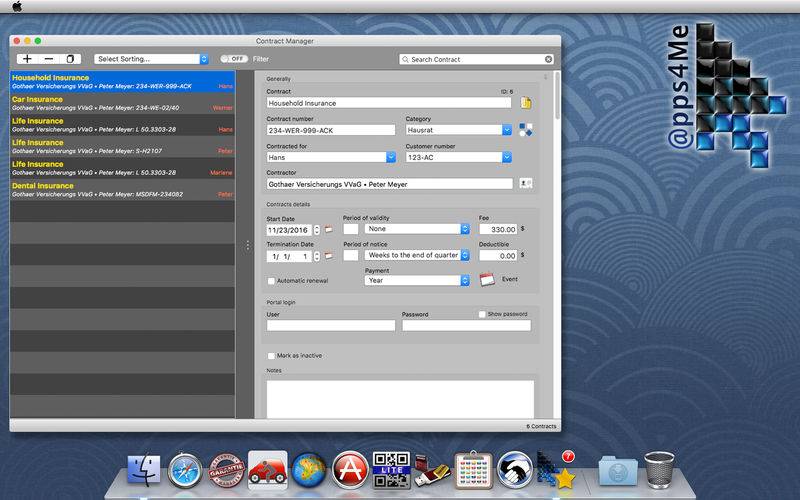Add a new contract with the plus button
This screenshot has height=500, width=800.
pyautogui.click(x=28, y=59)
